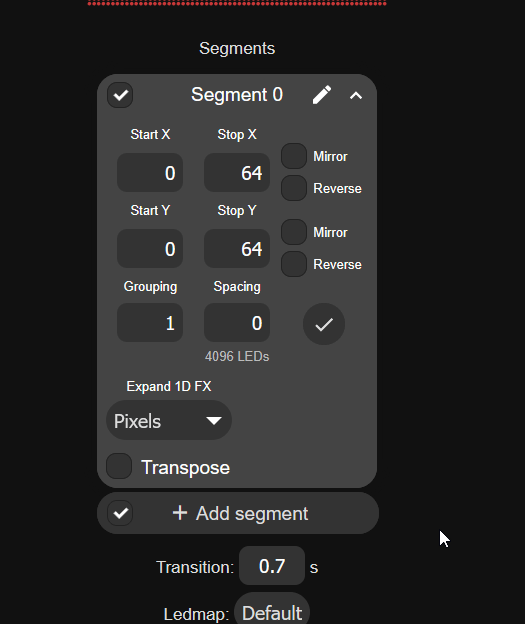Enable Mirror for the Y axis

(294, 232)
